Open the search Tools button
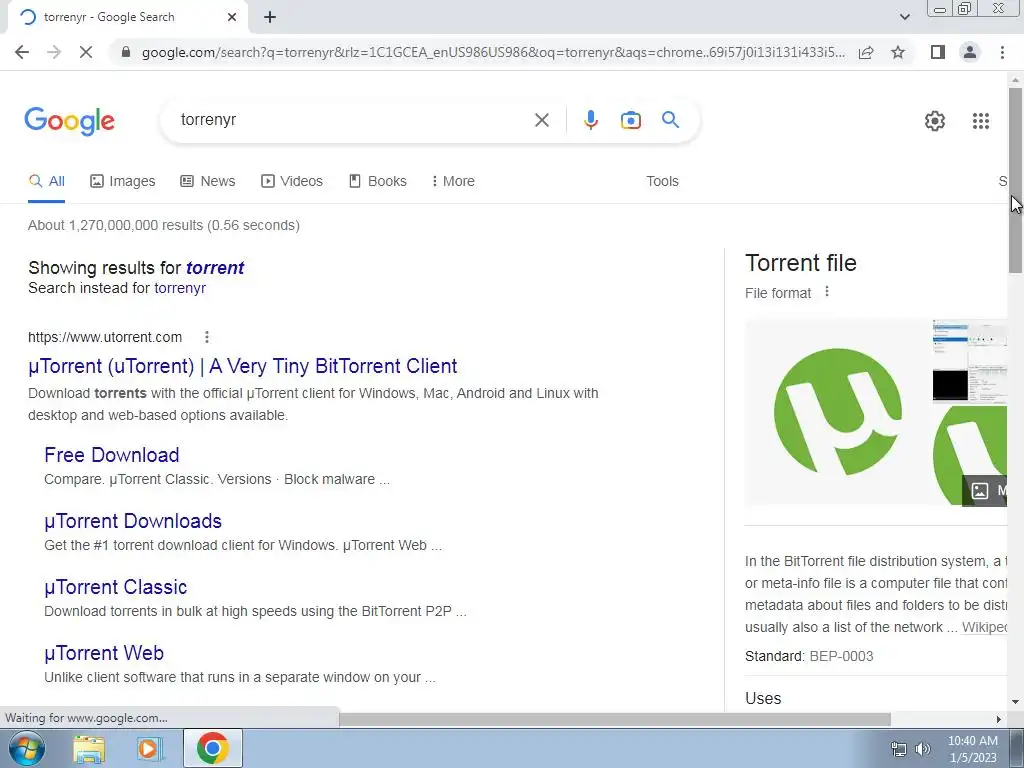 pyautogui.click(x=662, y=182)
